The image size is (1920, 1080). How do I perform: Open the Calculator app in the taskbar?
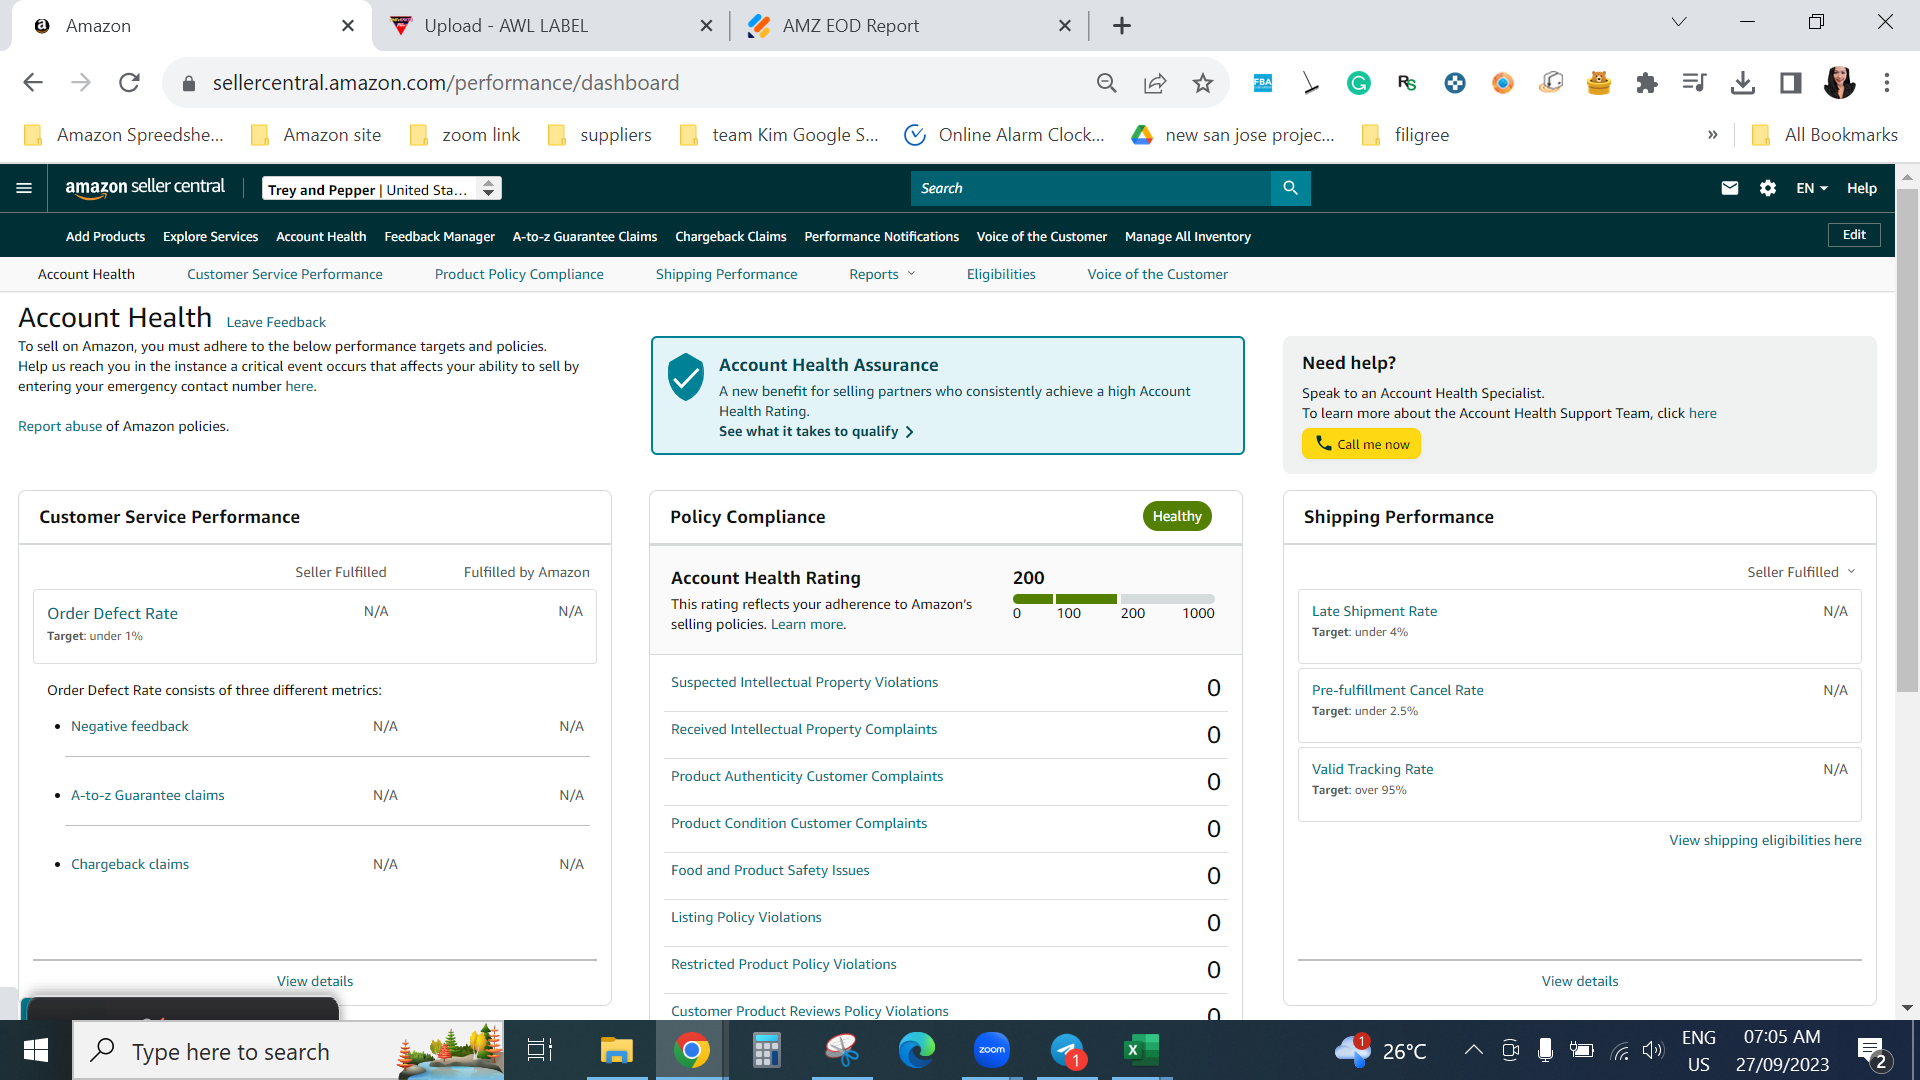(x=767, y=1050)
